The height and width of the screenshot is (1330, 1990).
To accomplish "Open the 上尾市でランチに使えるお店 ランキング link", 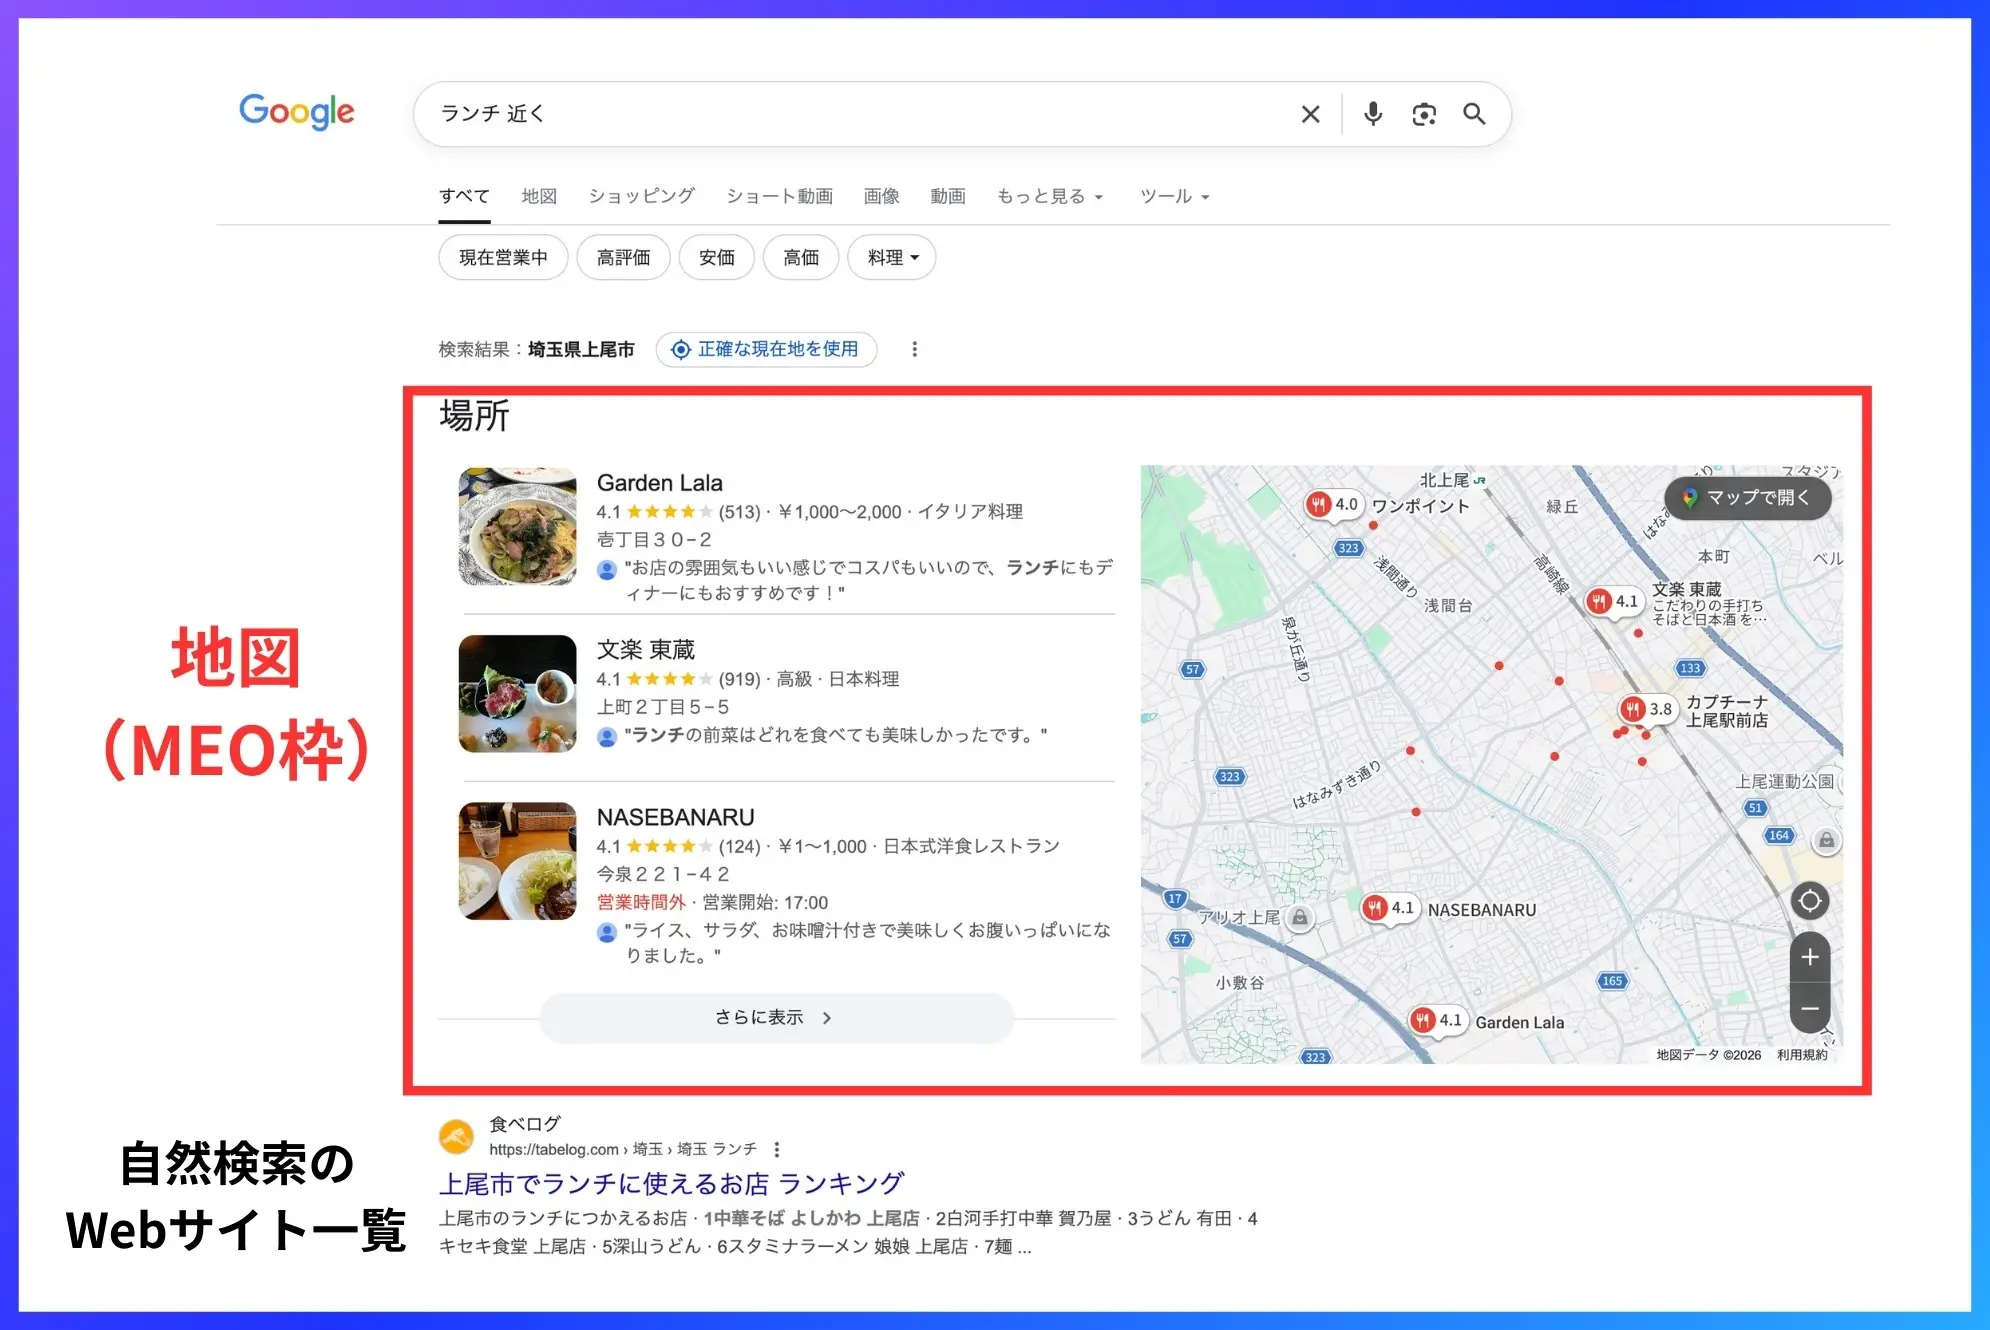I will (668, 1183).
